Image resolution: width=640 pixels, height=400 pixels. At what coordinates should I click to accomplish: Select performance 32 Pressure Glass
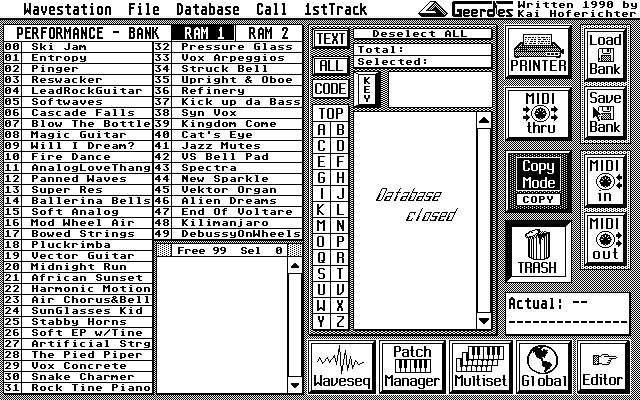tap(228, 47)
